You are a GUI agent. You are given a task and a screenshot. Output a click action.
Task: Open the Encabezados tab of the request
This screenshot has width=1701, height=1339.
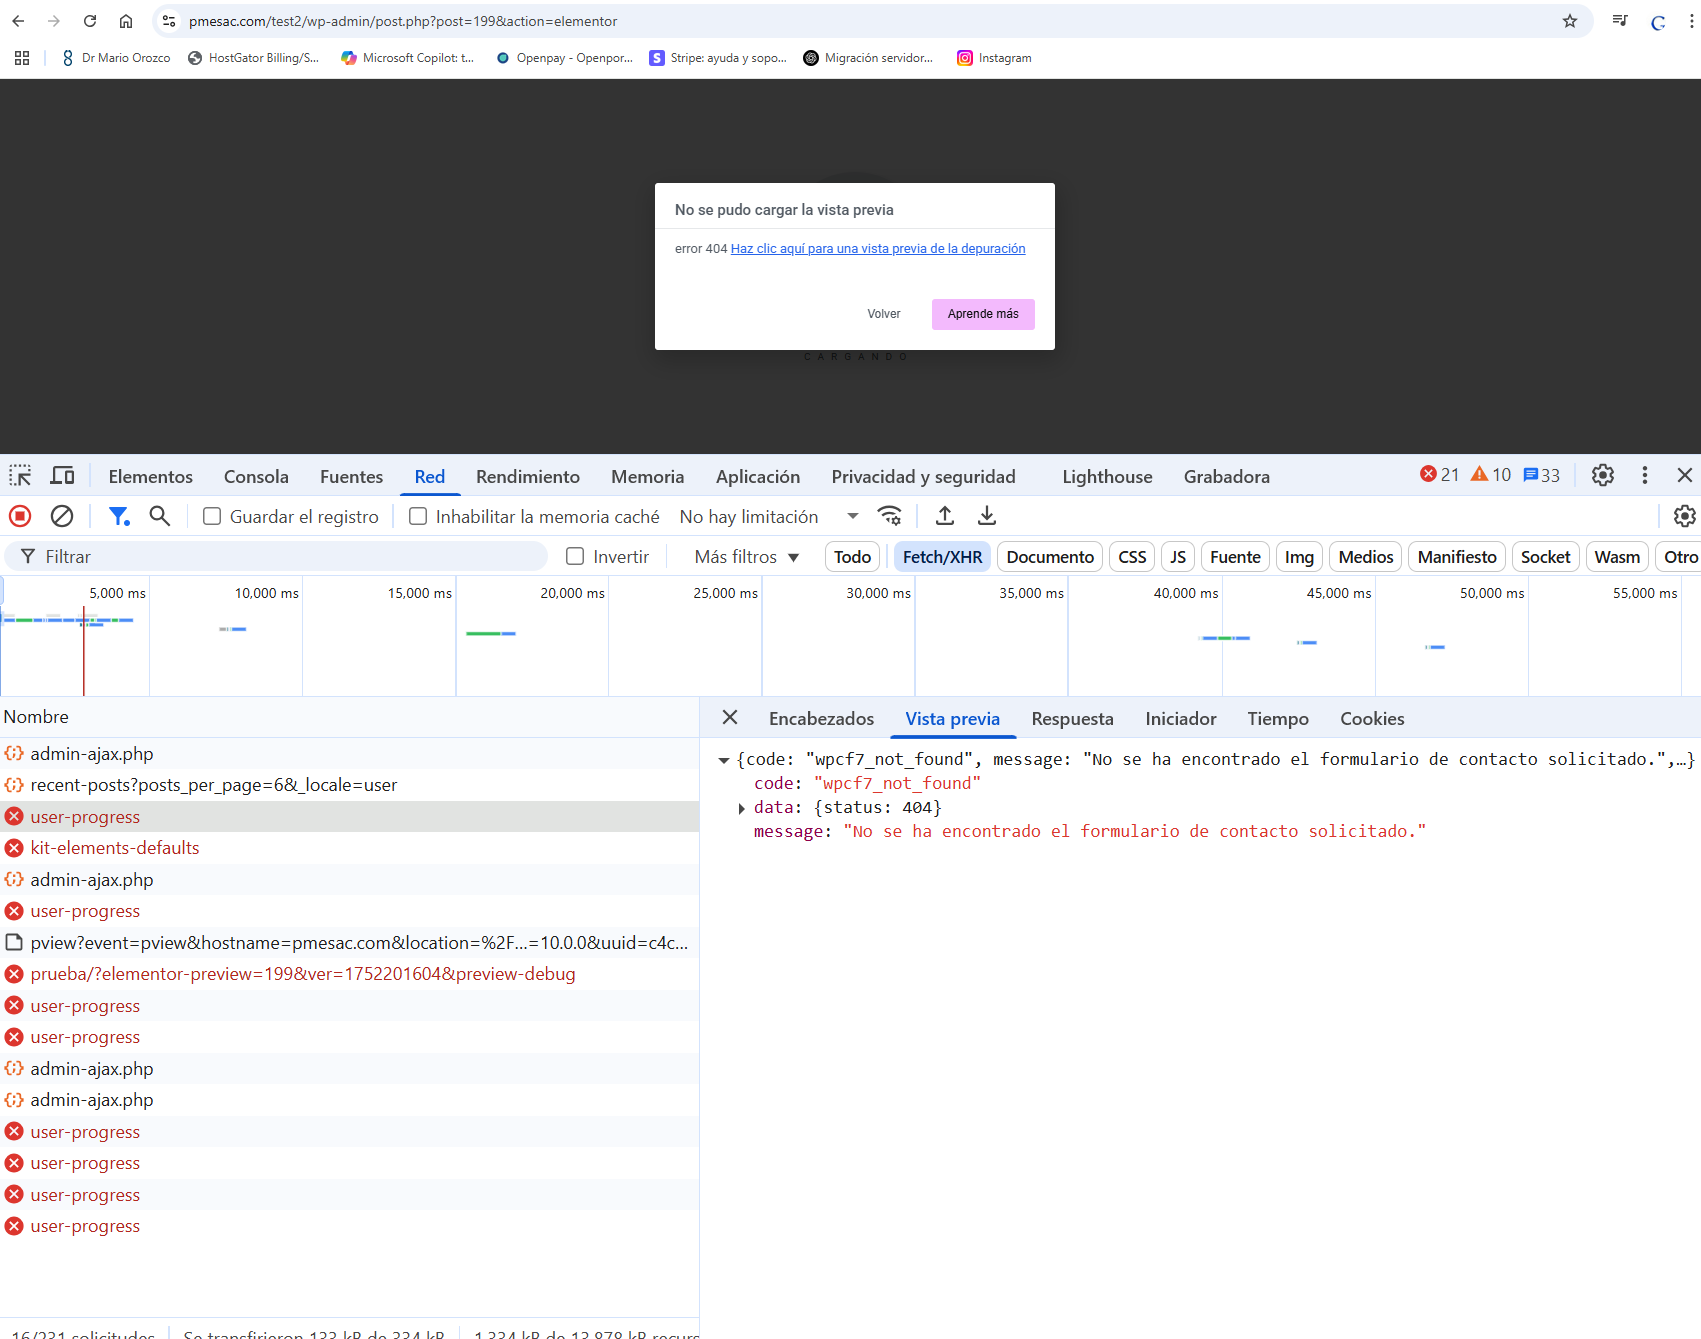point(821,719)
